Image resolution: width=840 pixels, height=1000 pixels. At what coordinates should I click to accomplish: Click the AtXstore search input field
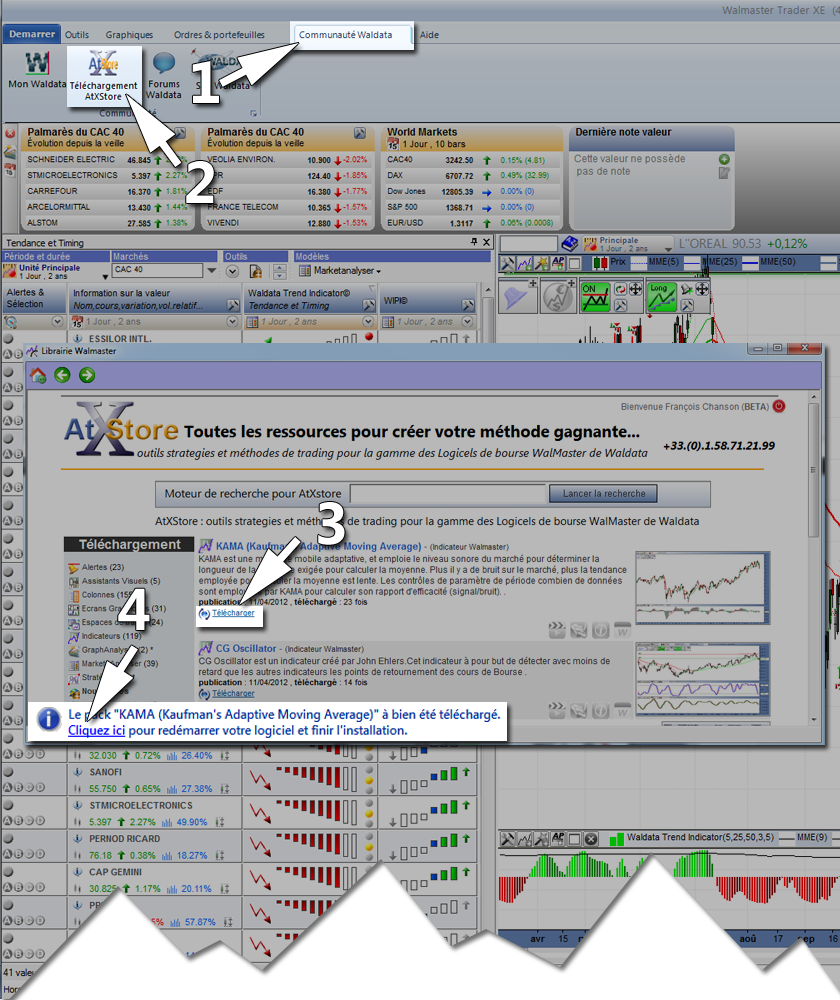point(448,494)
